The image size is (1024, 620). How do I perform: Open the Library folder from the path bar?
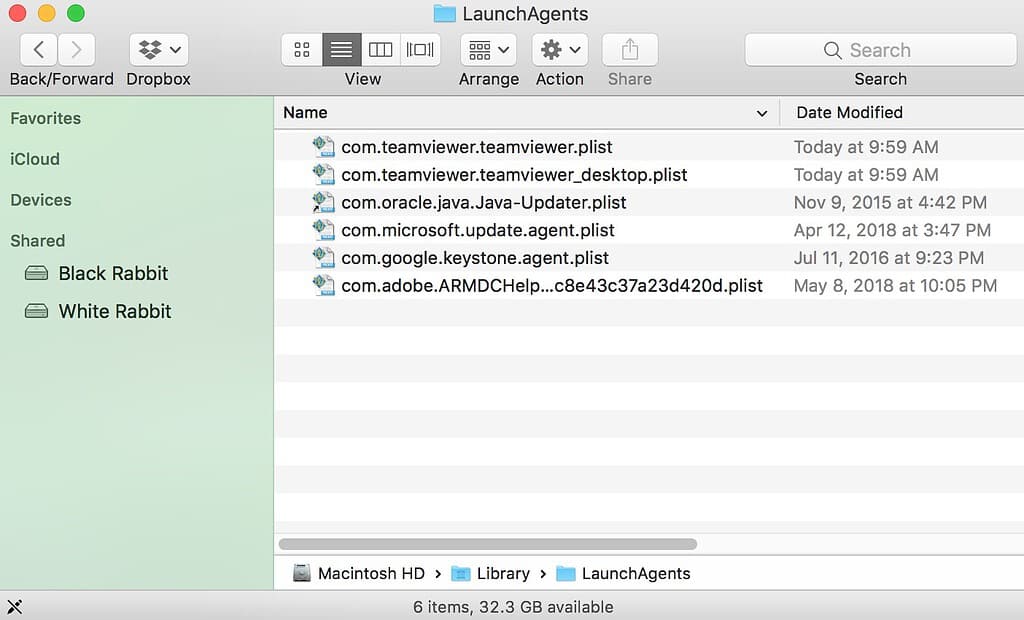(503, 573)
